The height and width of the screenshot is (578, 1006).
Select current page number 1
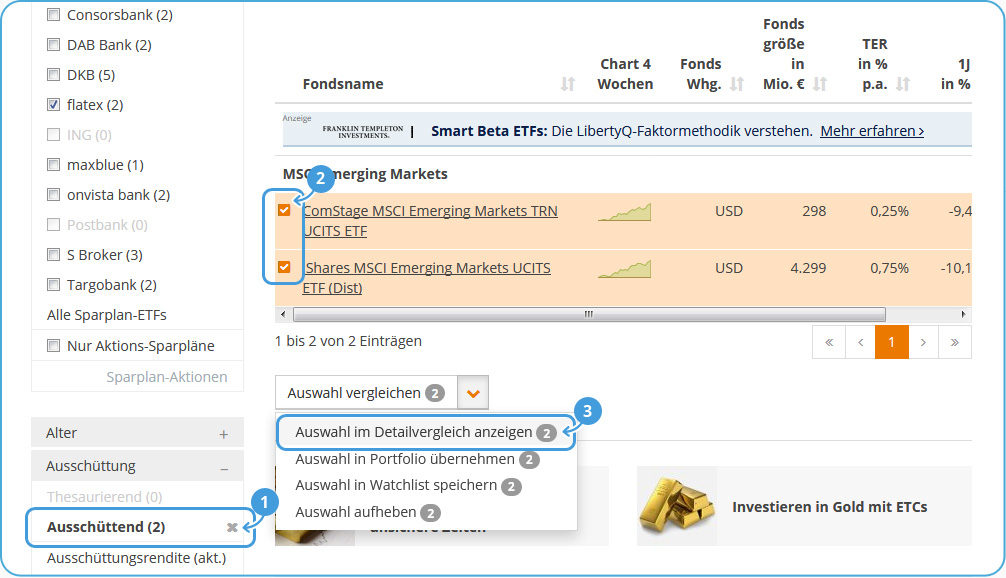(892, 342)
